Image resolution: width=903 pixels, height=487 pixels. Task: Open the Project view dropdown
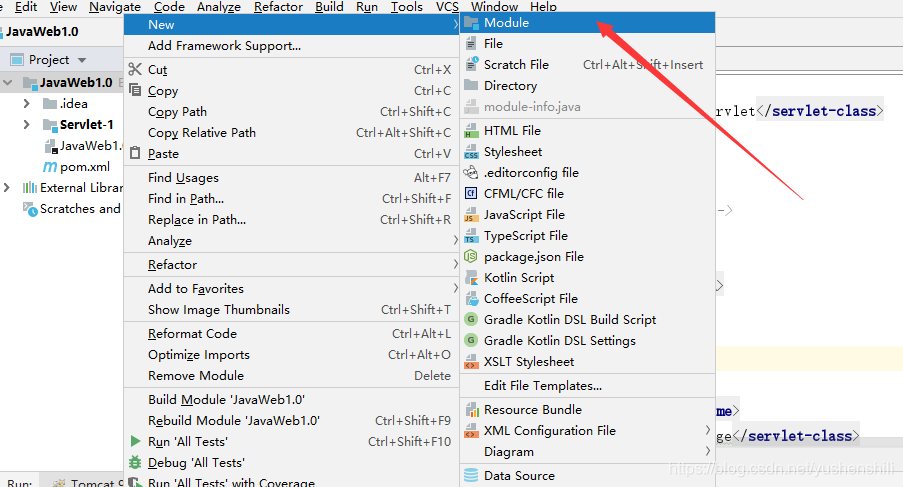82,60
